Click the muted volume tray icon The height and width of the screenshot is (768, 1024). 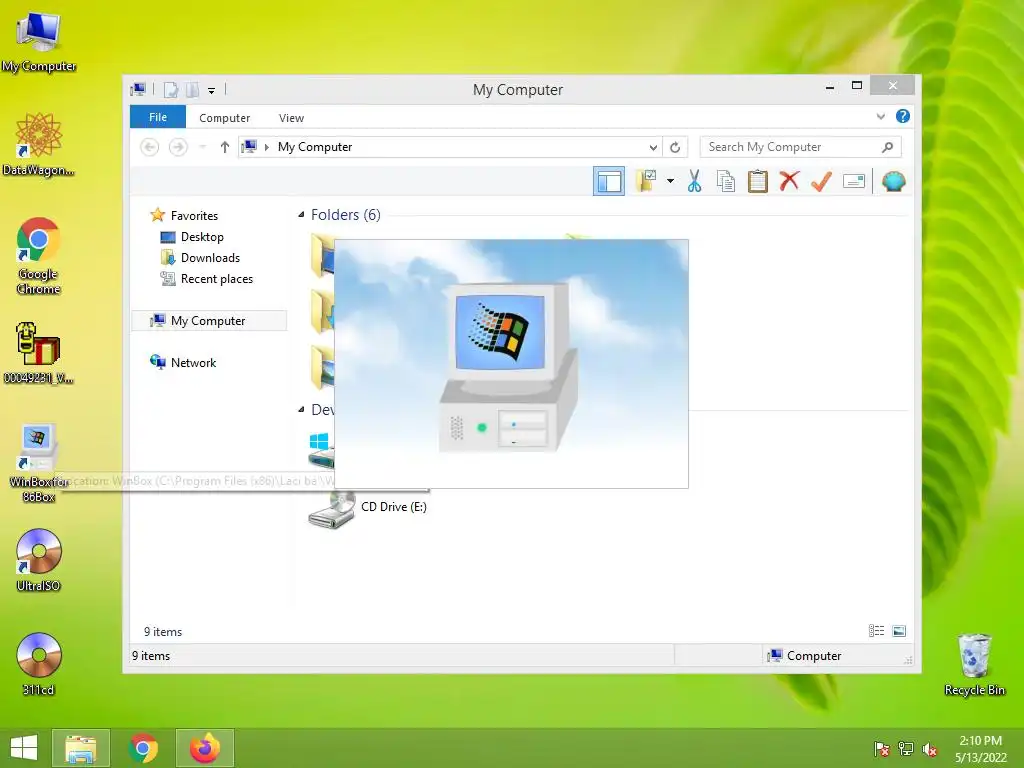tap(930, 749)
